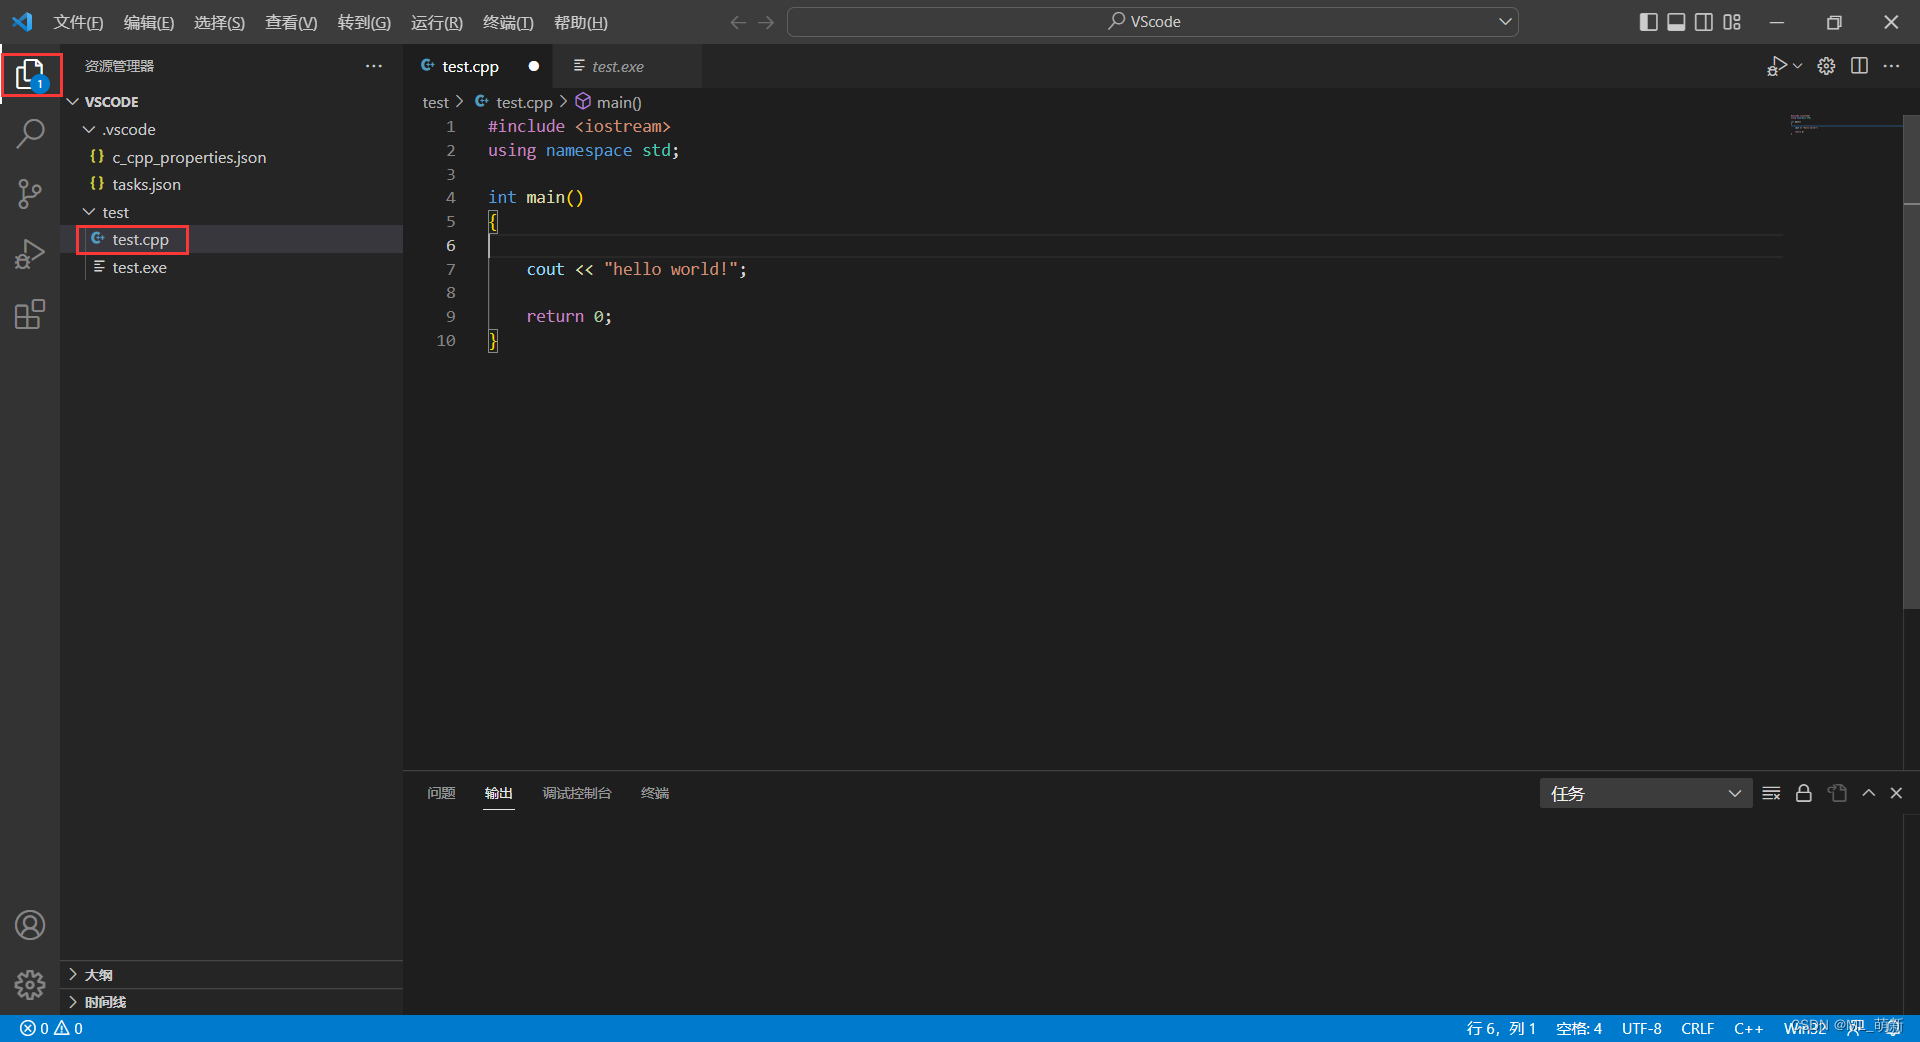Click '行 6, 列 1' cursor position status
The width and height of the screenshot is (1920, 1042).
[x=1501, y=1029]
